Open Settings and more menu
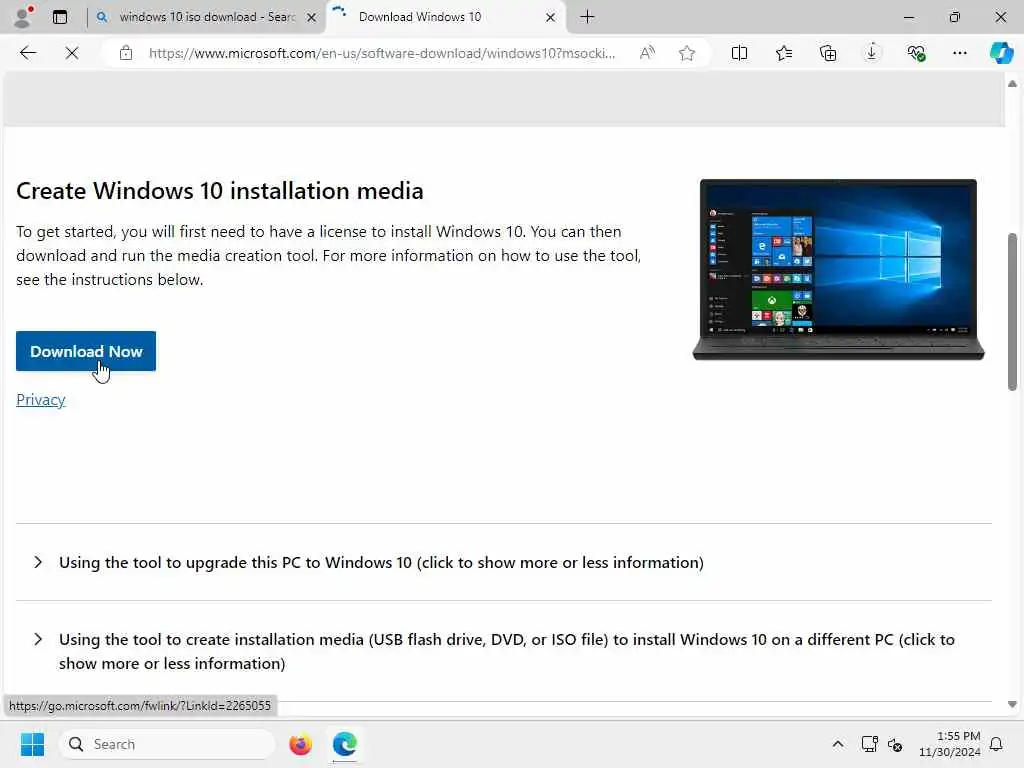Image resolution: width=1024 pixels, height=768 pixels. click(x=959, y=53)
